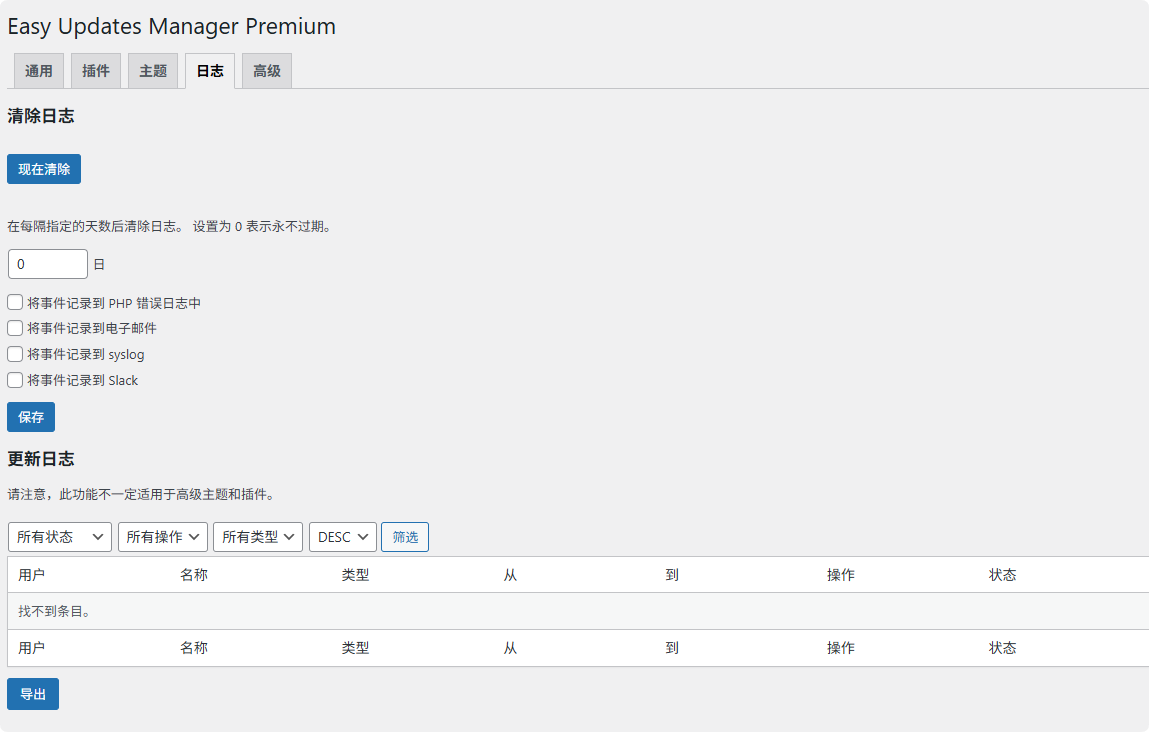Open the 所有状态 dropdown

coord(59,537)
